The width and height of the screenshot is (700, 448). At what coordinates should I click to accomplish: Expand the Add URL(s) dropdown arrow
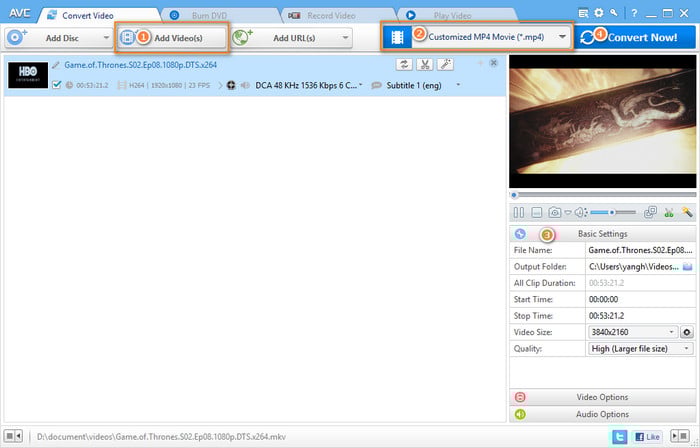pyautogui.click(x=345, y=38)
